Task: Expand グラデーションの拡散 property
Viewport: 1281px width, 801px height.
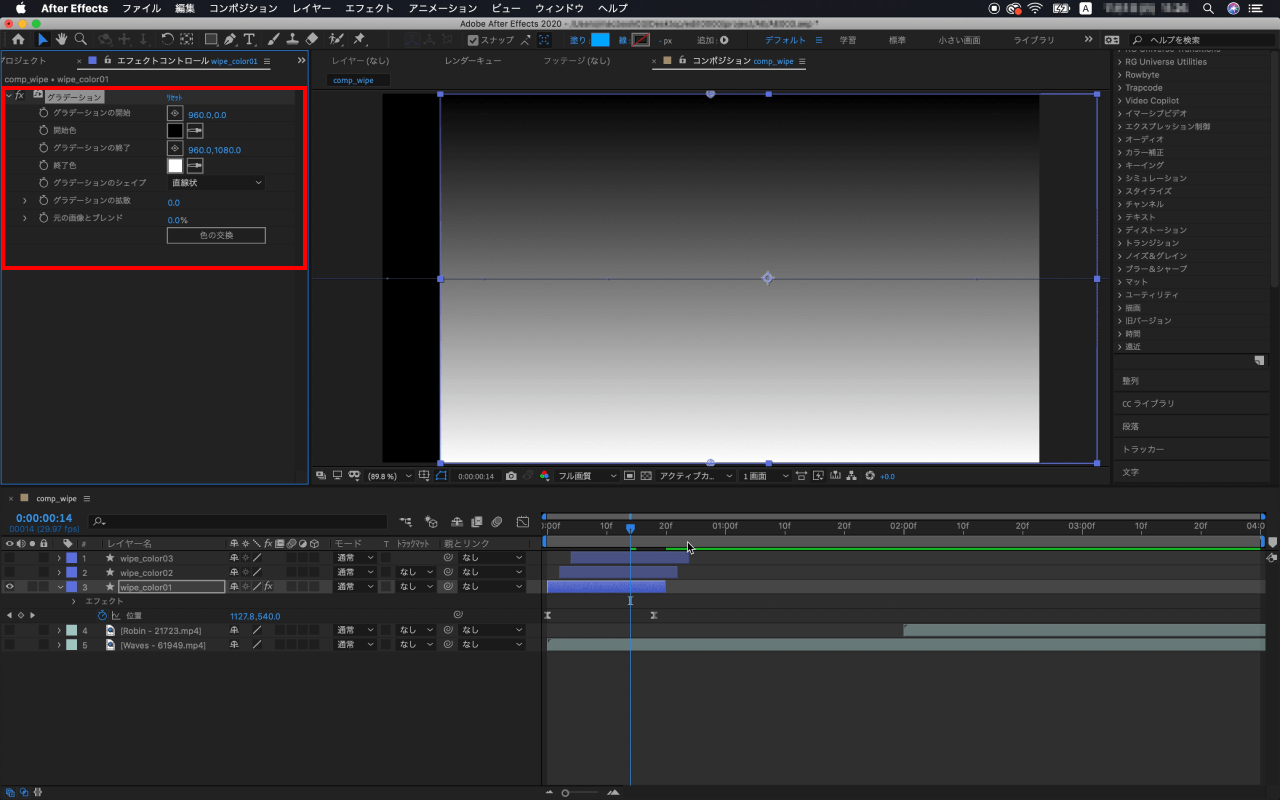Action: pos(25,201)
